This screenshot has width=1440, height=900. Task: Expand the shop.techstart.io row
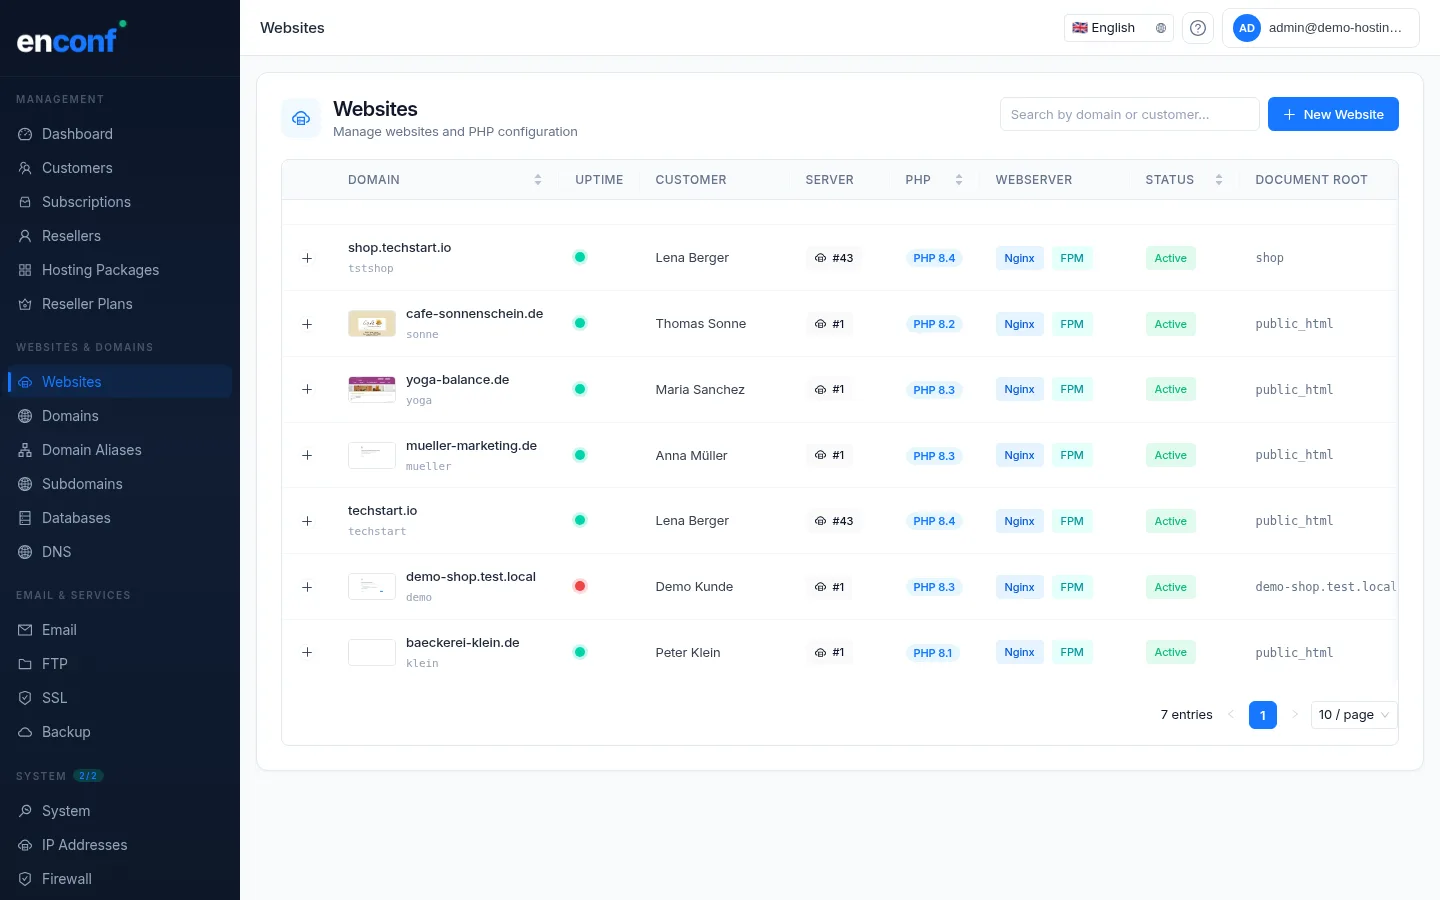(307, 258)
